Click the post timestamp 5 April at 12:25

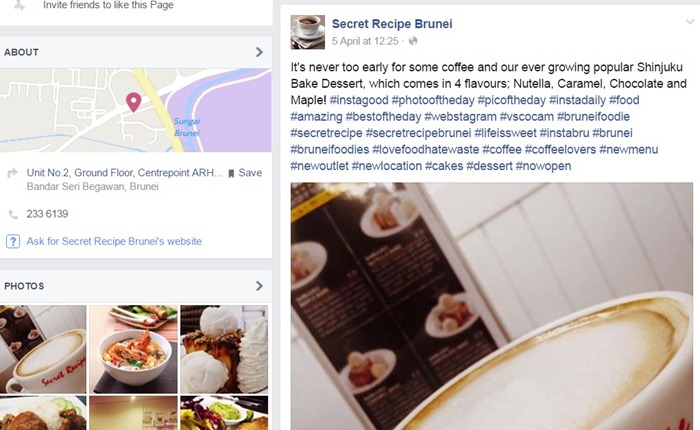click(365, 41)
